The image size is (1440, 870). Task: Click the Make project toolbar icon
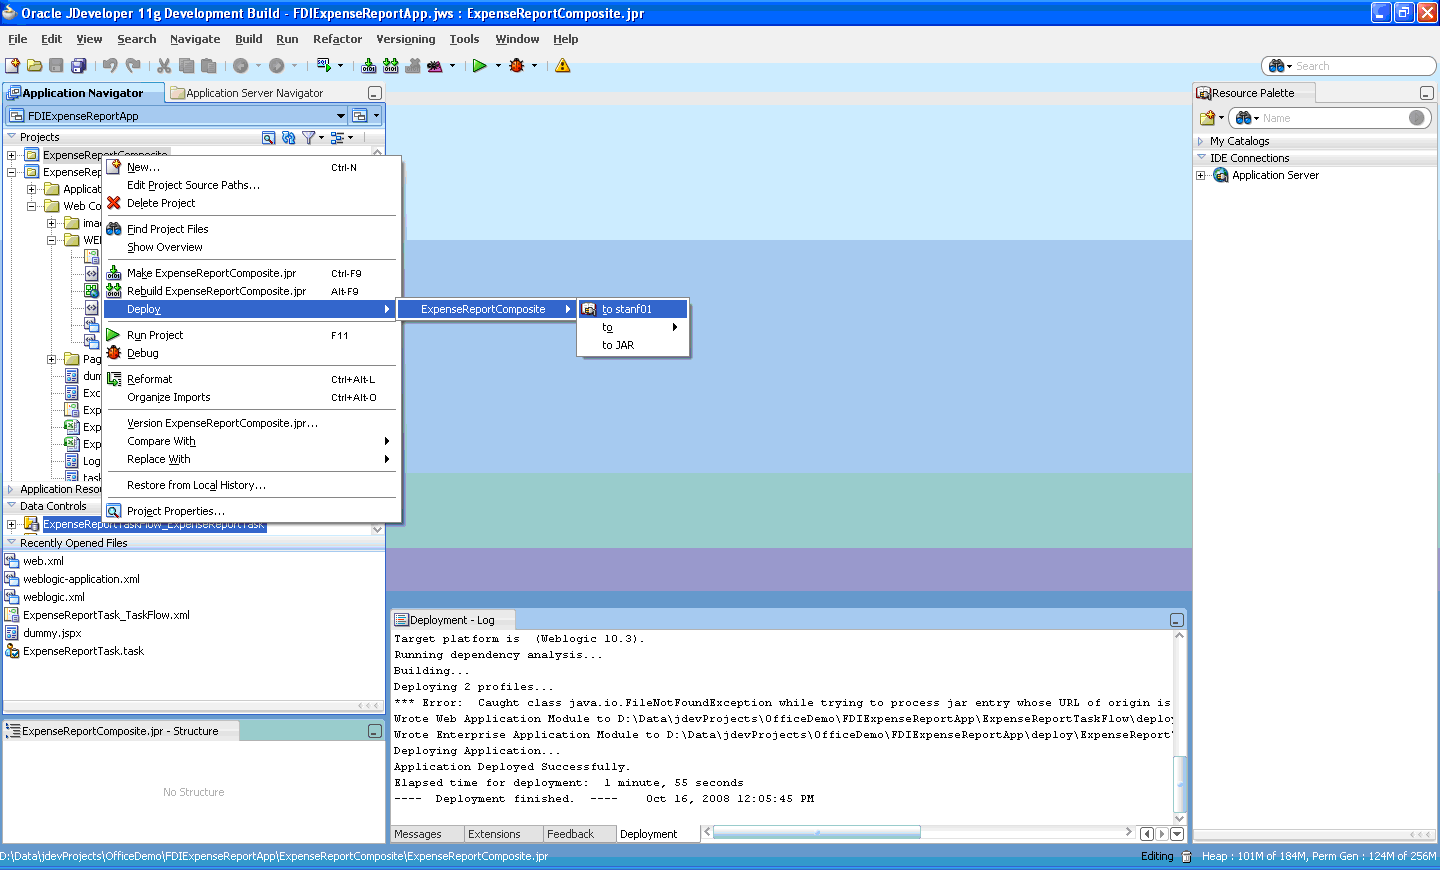pos(369,66)
